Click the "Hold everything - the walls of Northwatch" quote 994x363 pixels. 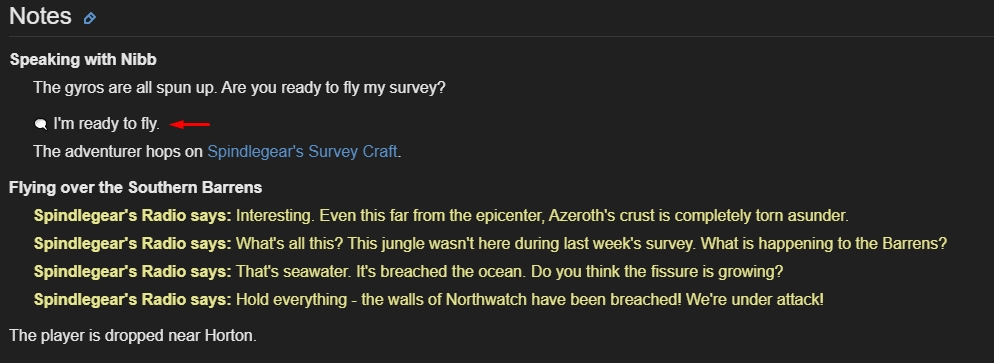pyautogui.click(x=530, y=299)
